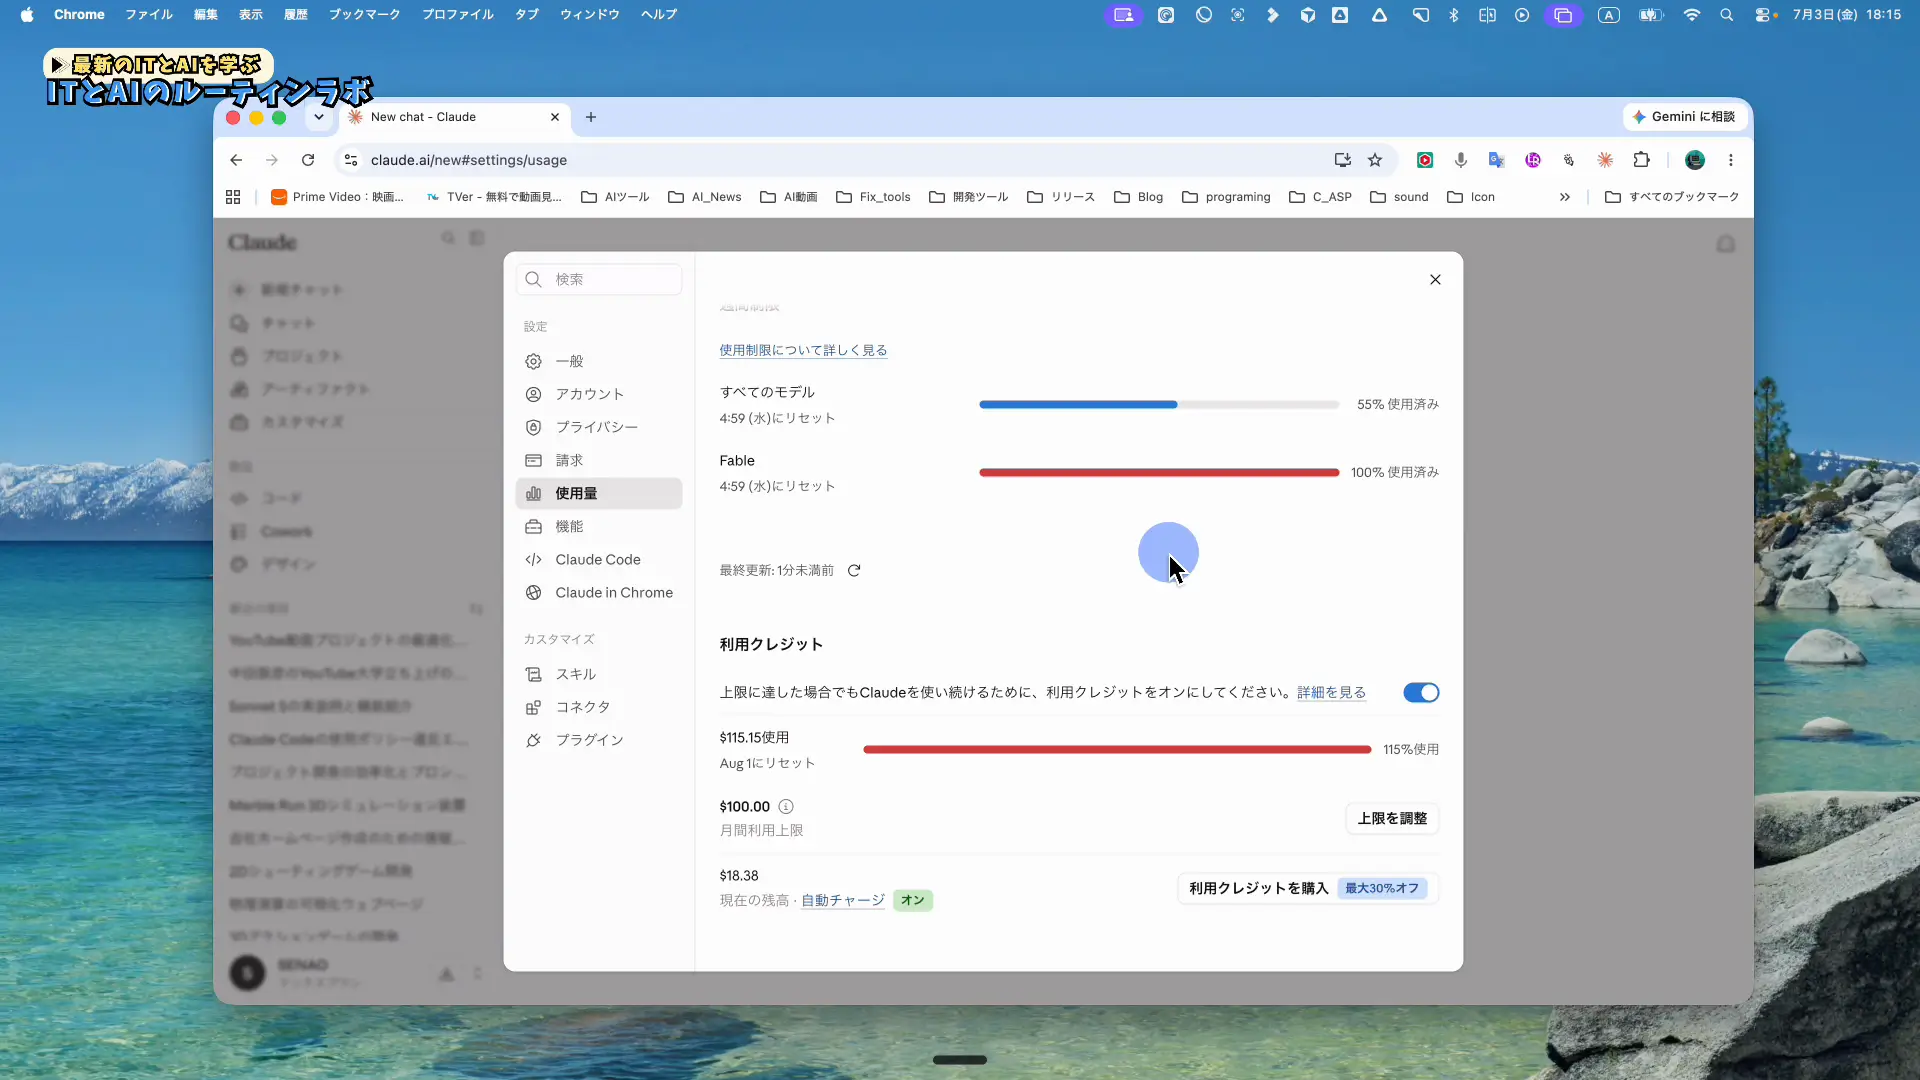Open the Apple menu
Viewport: 1920px width, 1080px height.
pyautogui.click(x=27, y=15)
